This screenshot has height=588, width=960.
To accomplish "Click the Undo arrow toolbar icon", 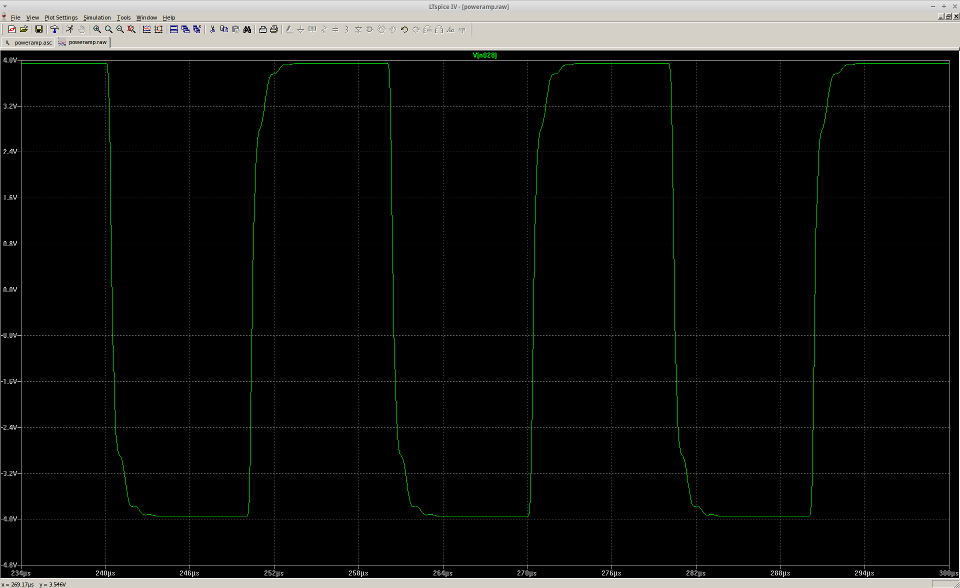I will (x=404, y=29).
